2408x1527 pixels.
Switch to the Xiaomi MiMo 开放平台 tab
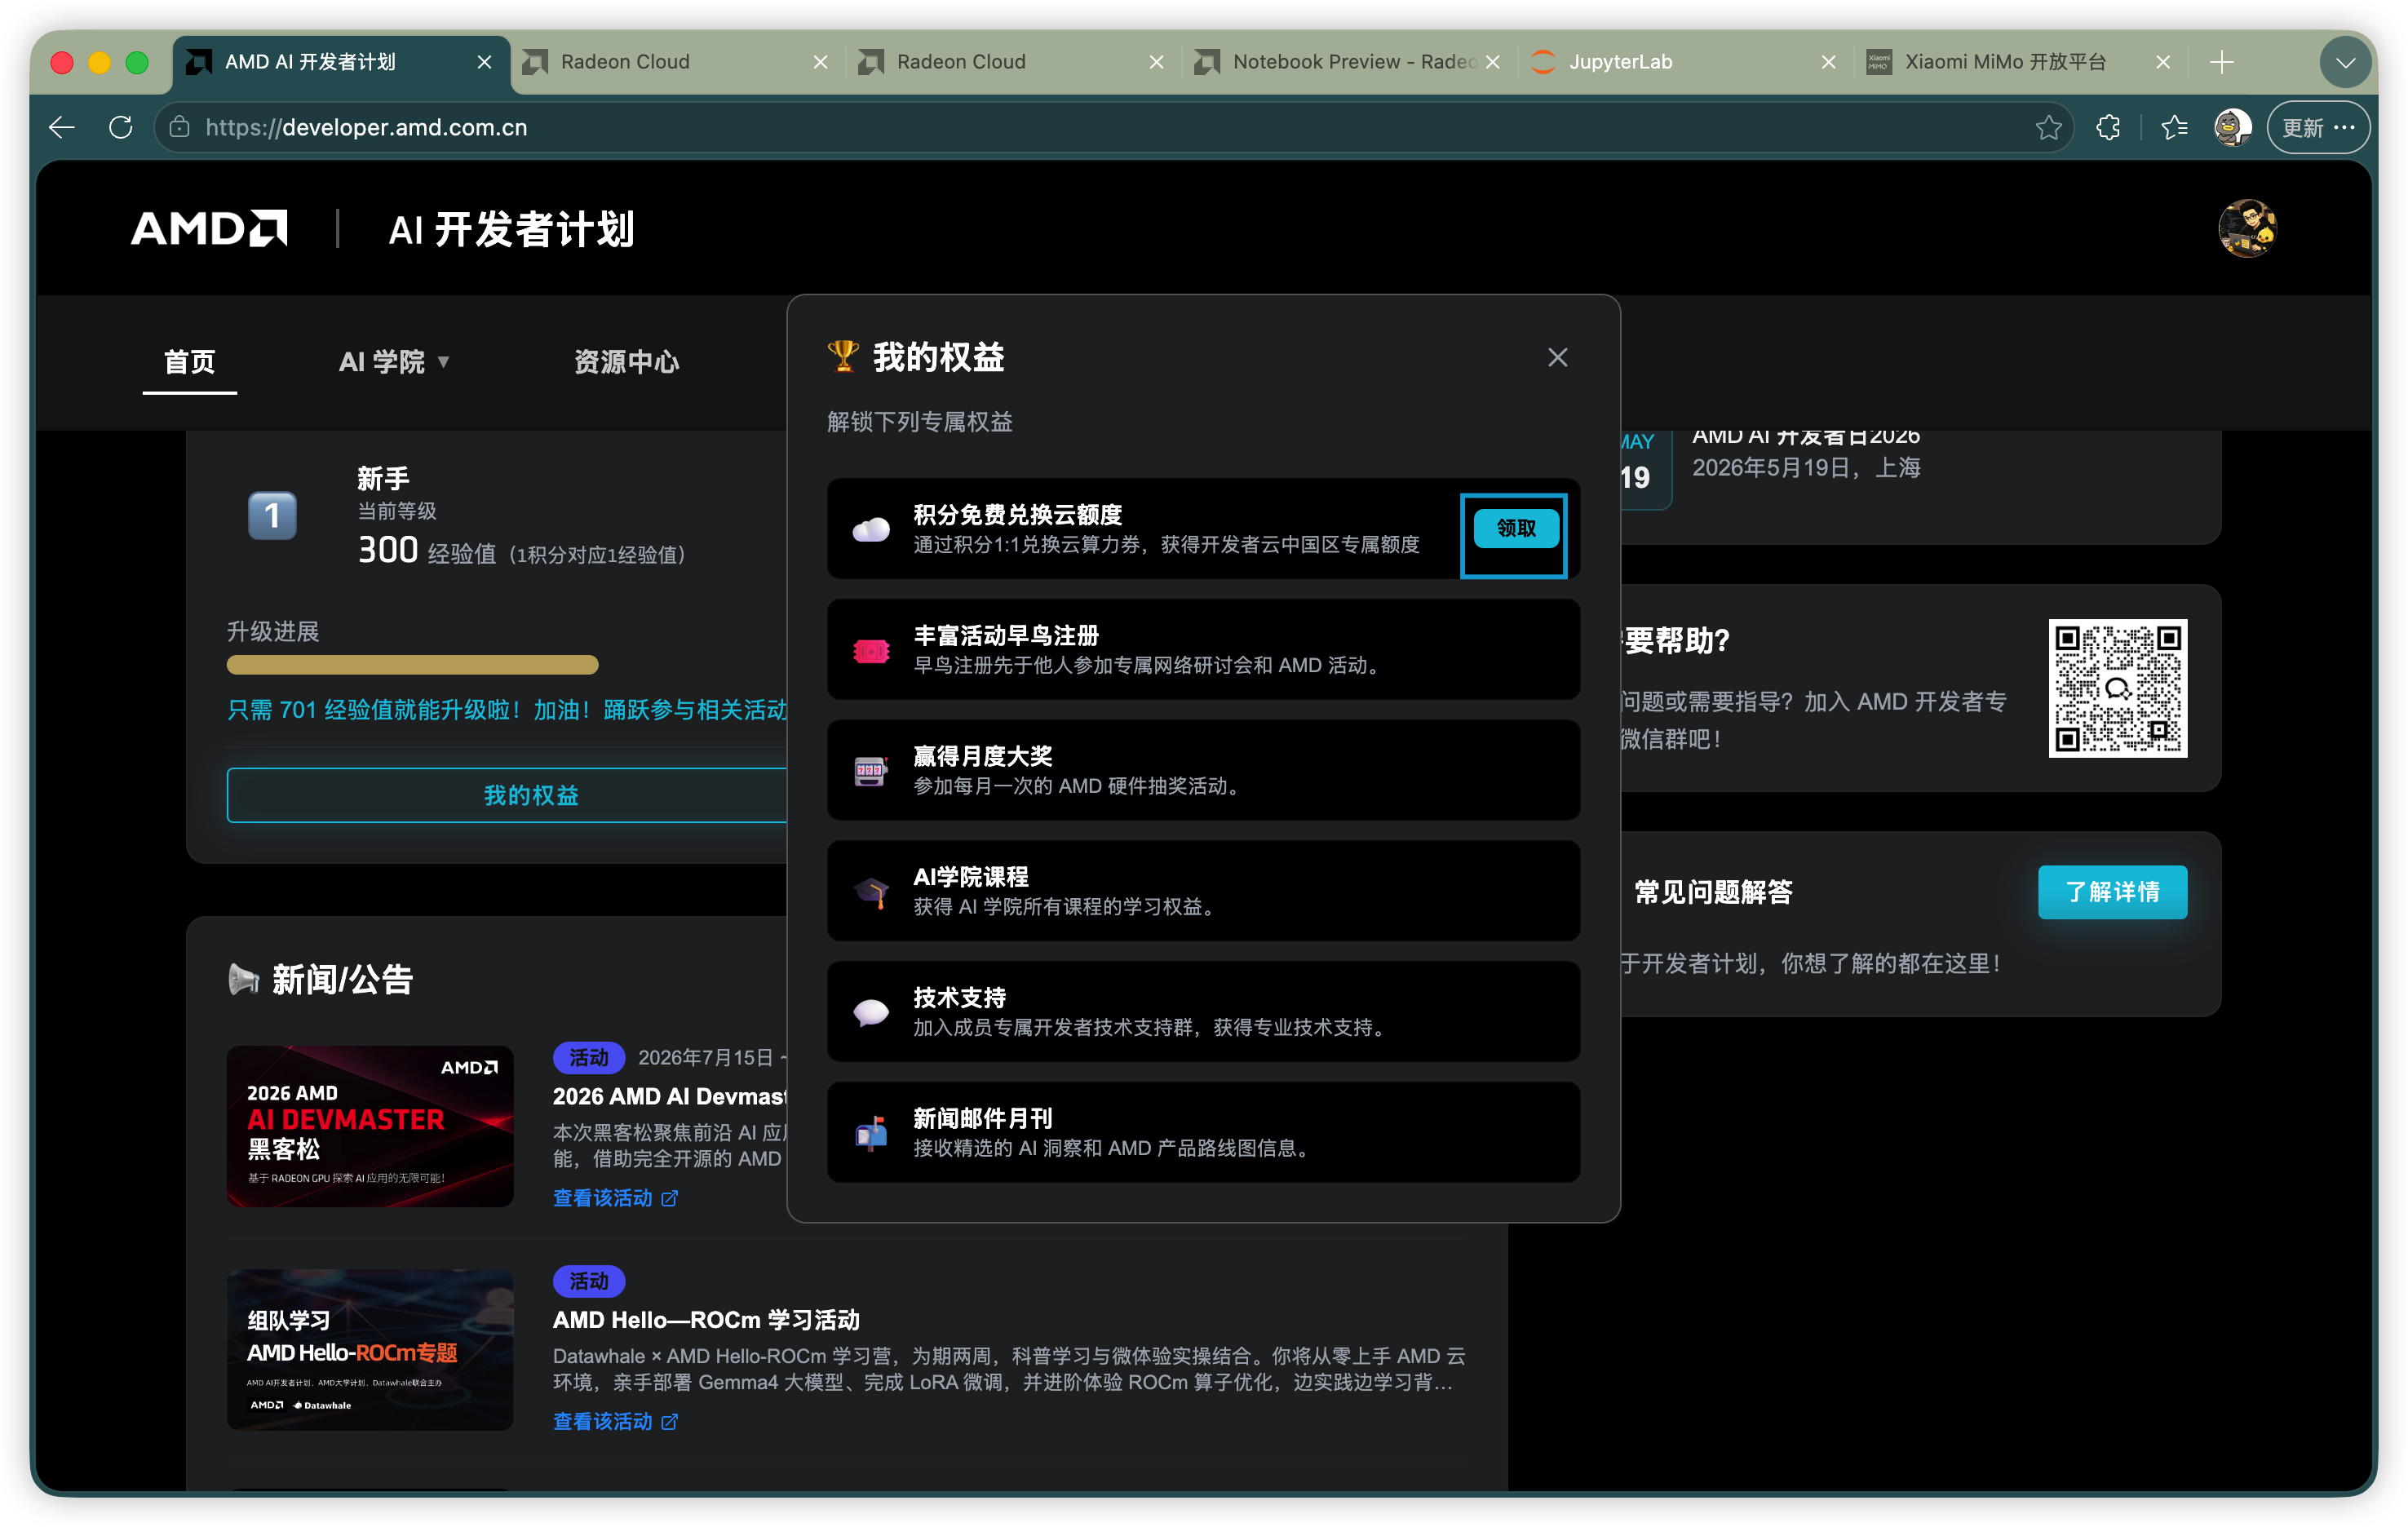pos(2019,62)
